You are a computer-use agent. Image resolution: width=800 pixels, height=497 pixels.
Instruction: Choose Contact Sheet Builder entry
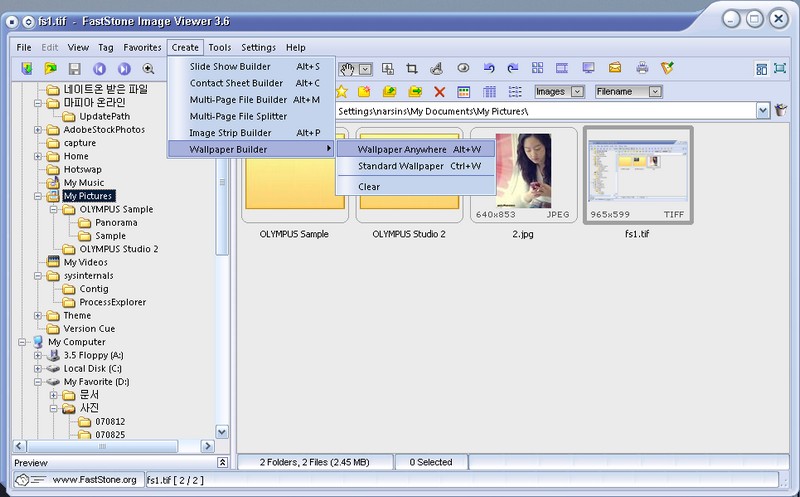252,83
